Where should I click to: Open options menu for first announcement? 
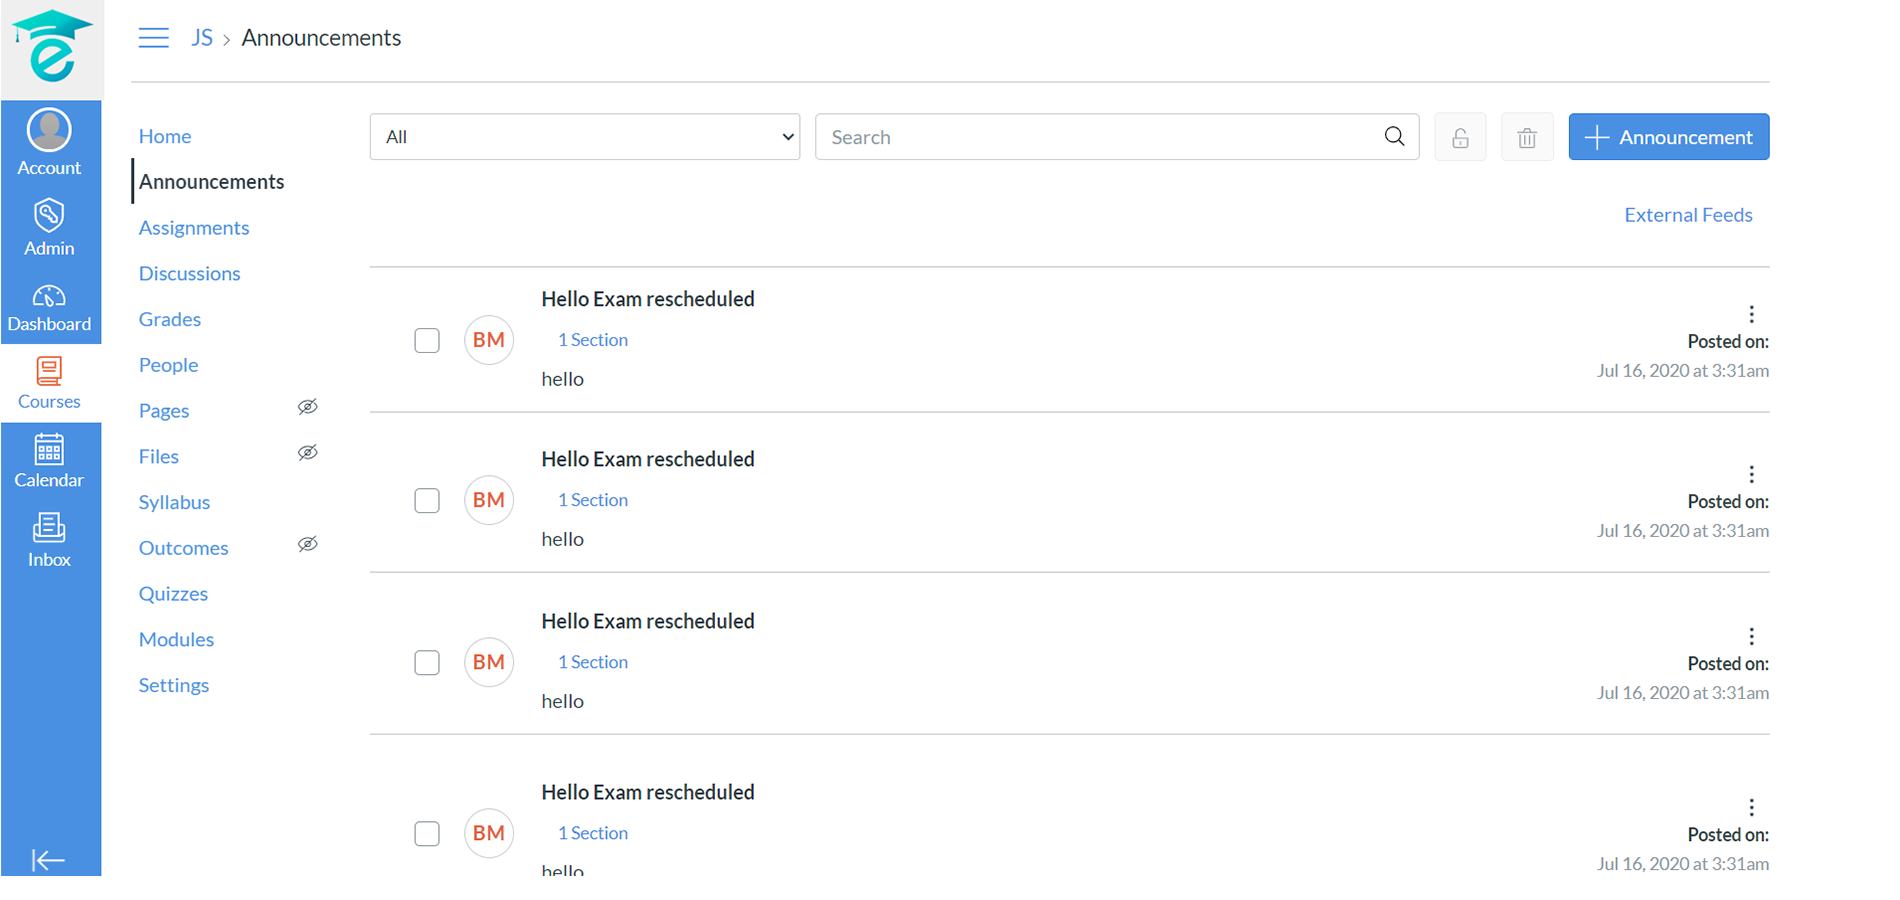tap(1751, 314)
